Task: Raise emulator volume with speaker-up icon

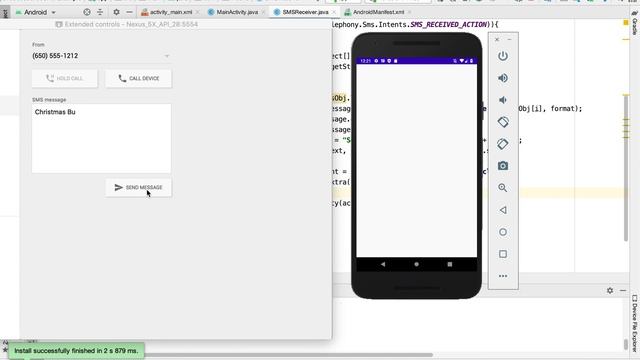Action: coord(503,78)
